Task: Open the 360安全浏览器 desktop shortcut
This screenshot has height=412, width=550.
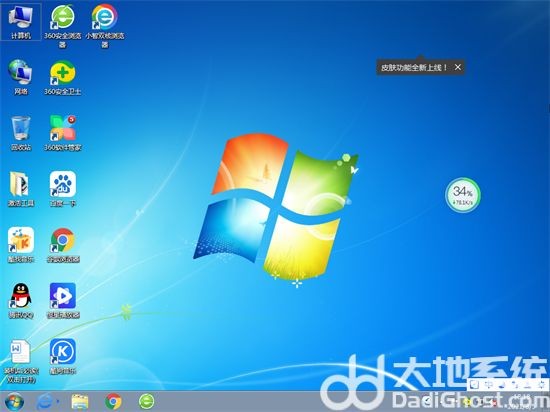Action: [x=63, y=25]
